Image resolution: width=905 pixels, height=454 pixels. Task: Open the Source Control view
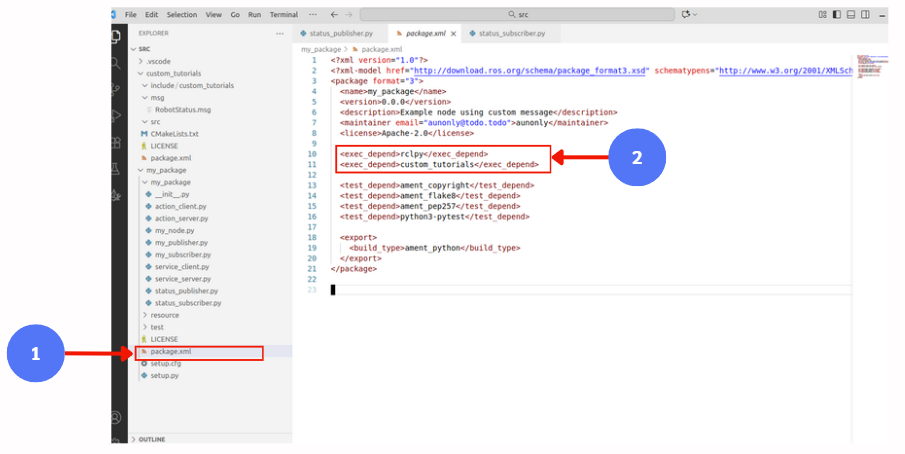(x=118, y=88)
